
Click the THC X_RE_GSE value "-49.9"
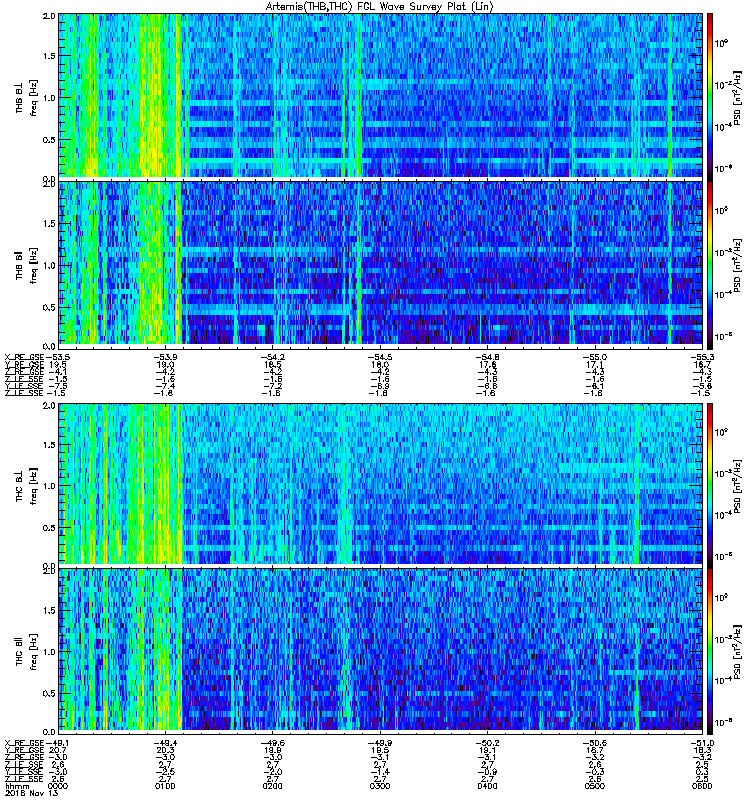point(380,743)
